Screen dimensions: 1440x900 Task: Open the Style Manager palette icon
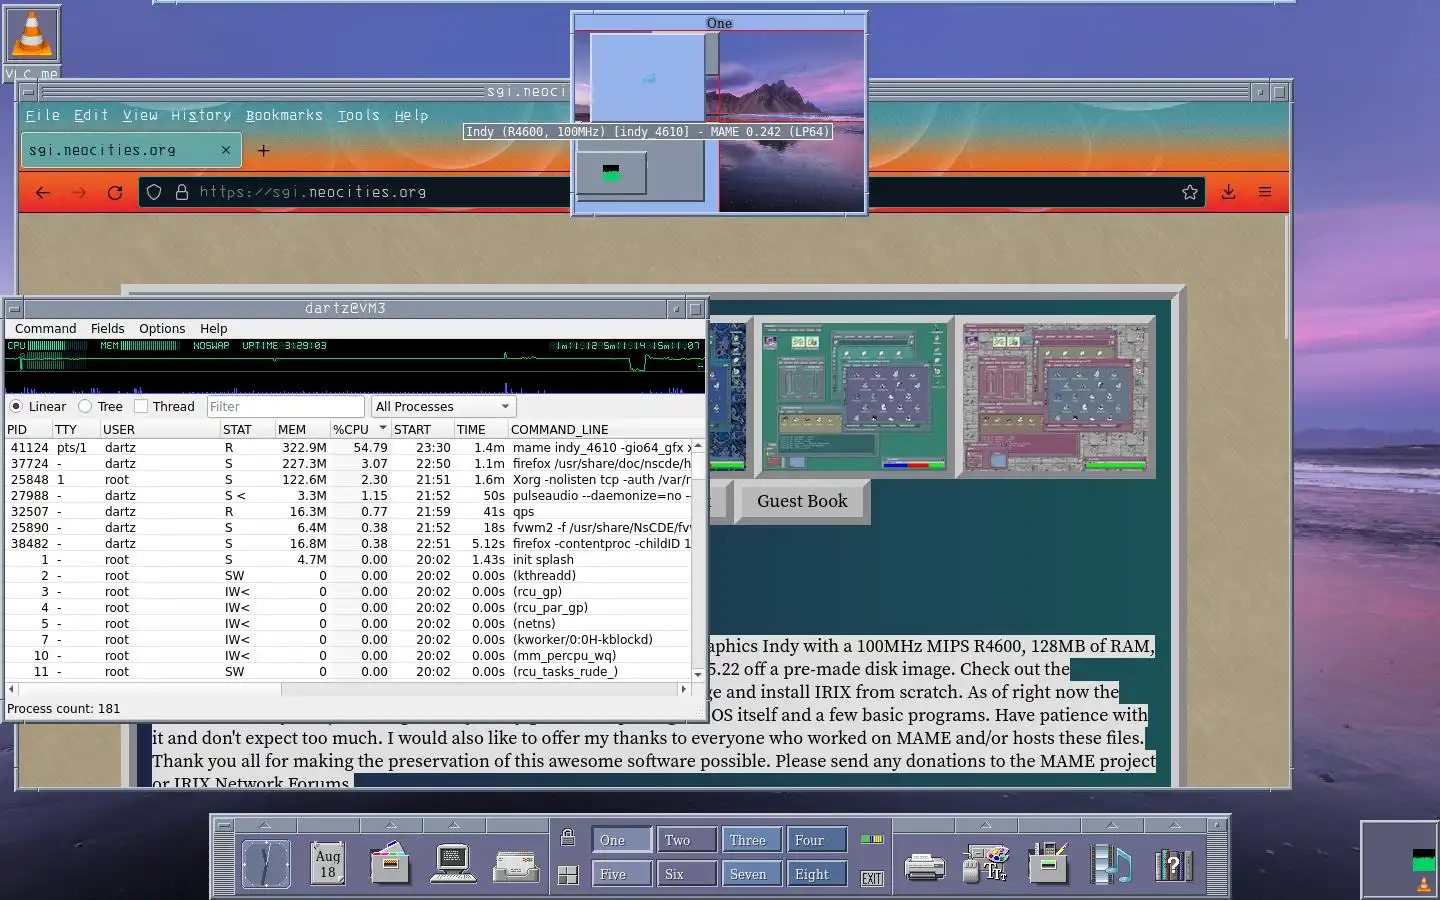pyautogui.click(x=986, y=863)
